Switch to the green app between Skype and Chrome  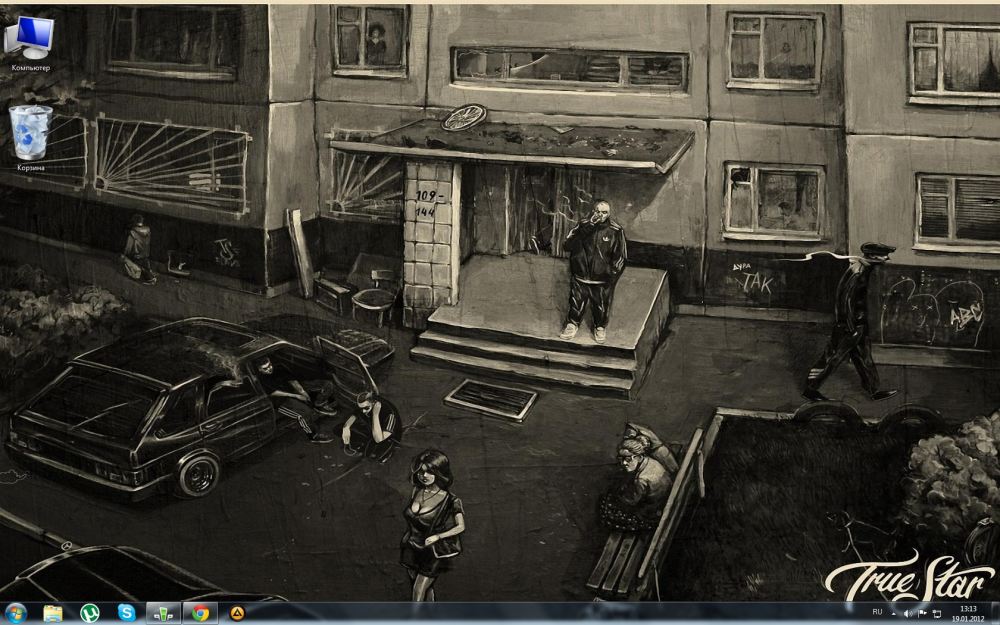[163, 614]
